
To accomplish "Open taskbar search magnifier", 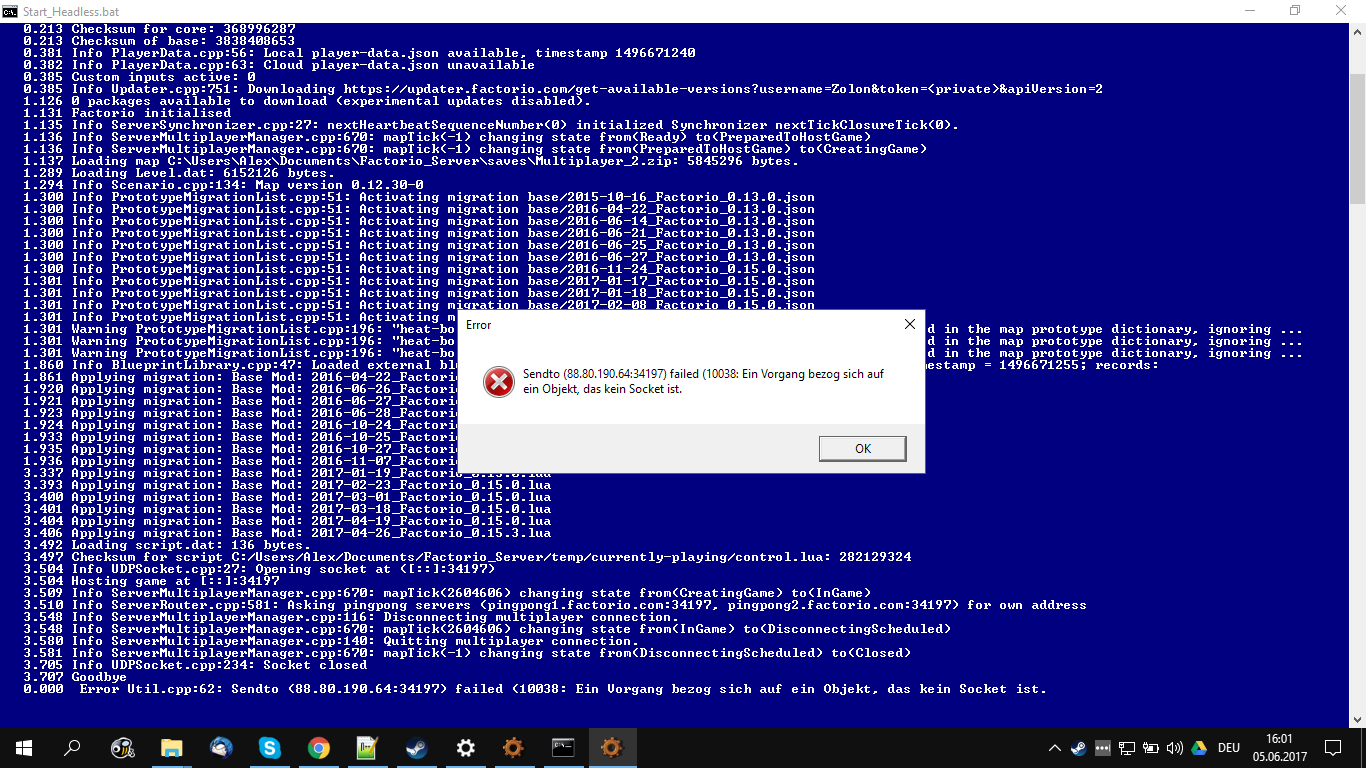I will pos(72,748).
